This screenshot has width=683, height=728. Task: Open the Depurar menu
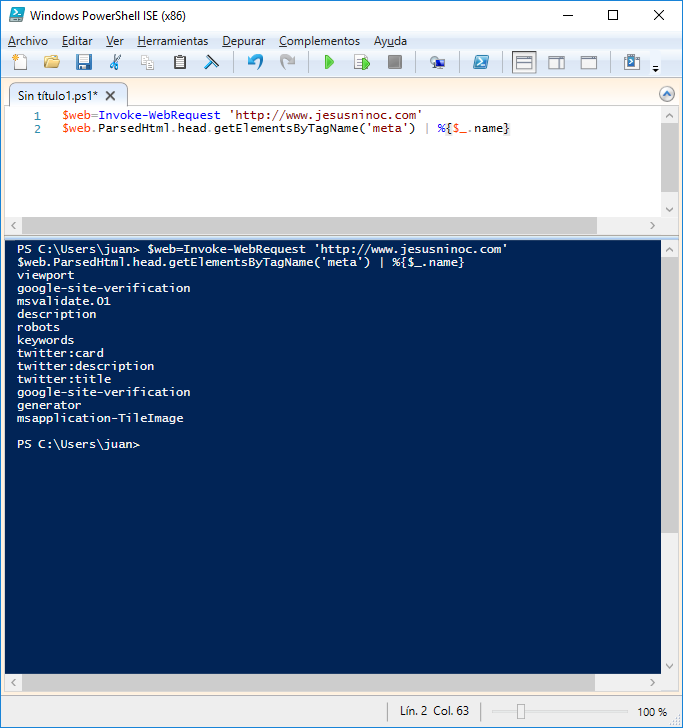pos(244,41)
